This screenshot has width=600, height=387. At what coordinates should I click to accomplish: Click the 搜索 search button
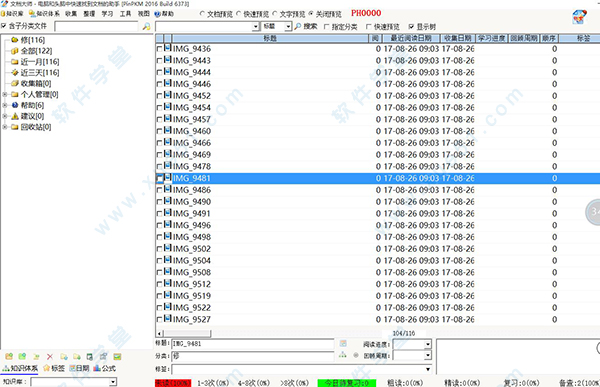pos(306,26)
